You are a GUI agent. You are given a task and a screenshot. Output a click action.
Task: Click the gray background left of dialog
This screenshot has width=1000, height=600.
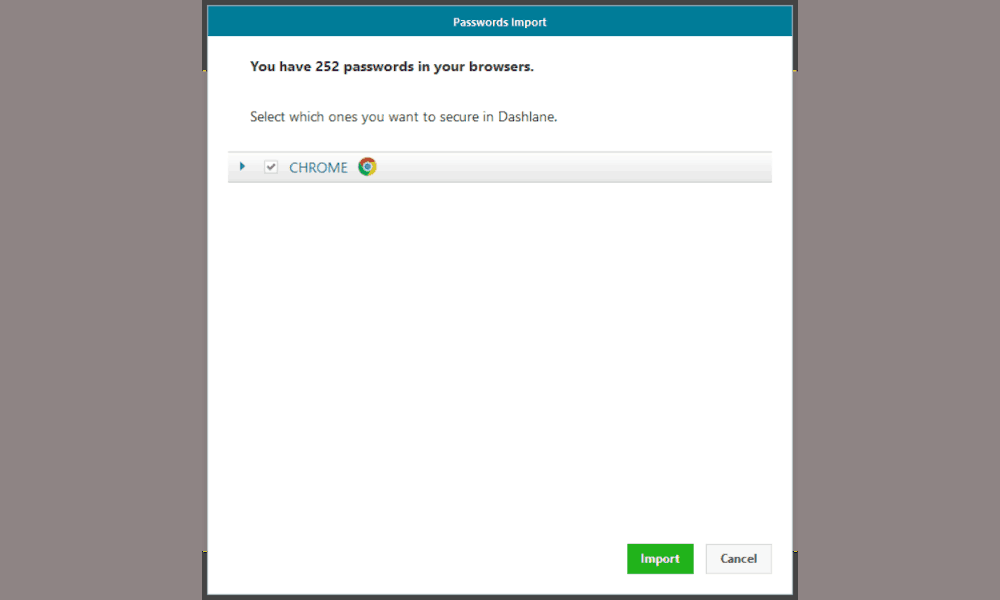(x=101, y=300)
